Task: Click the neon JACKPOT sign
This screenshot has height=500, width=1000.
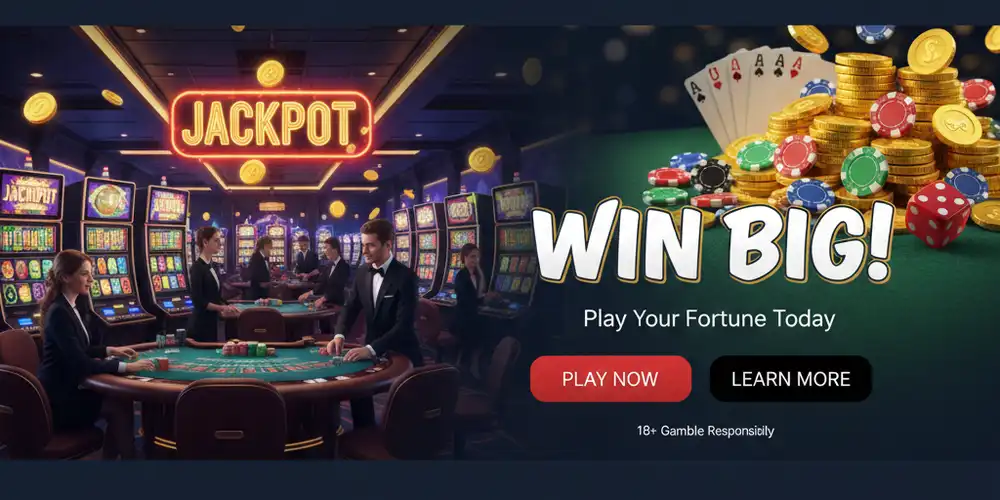Action: point(271,124)
